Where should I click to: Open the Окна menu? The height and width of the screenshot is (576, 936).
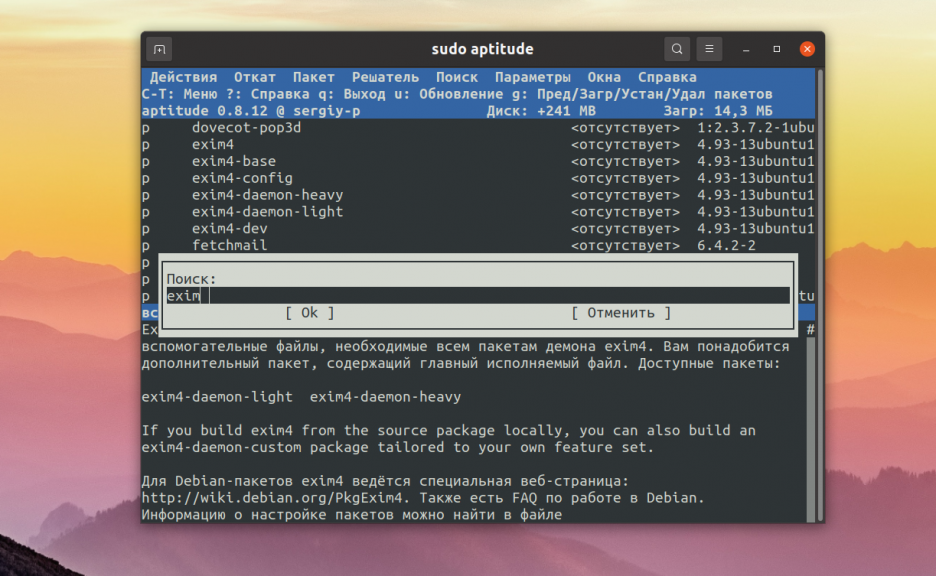click(604, 77)
